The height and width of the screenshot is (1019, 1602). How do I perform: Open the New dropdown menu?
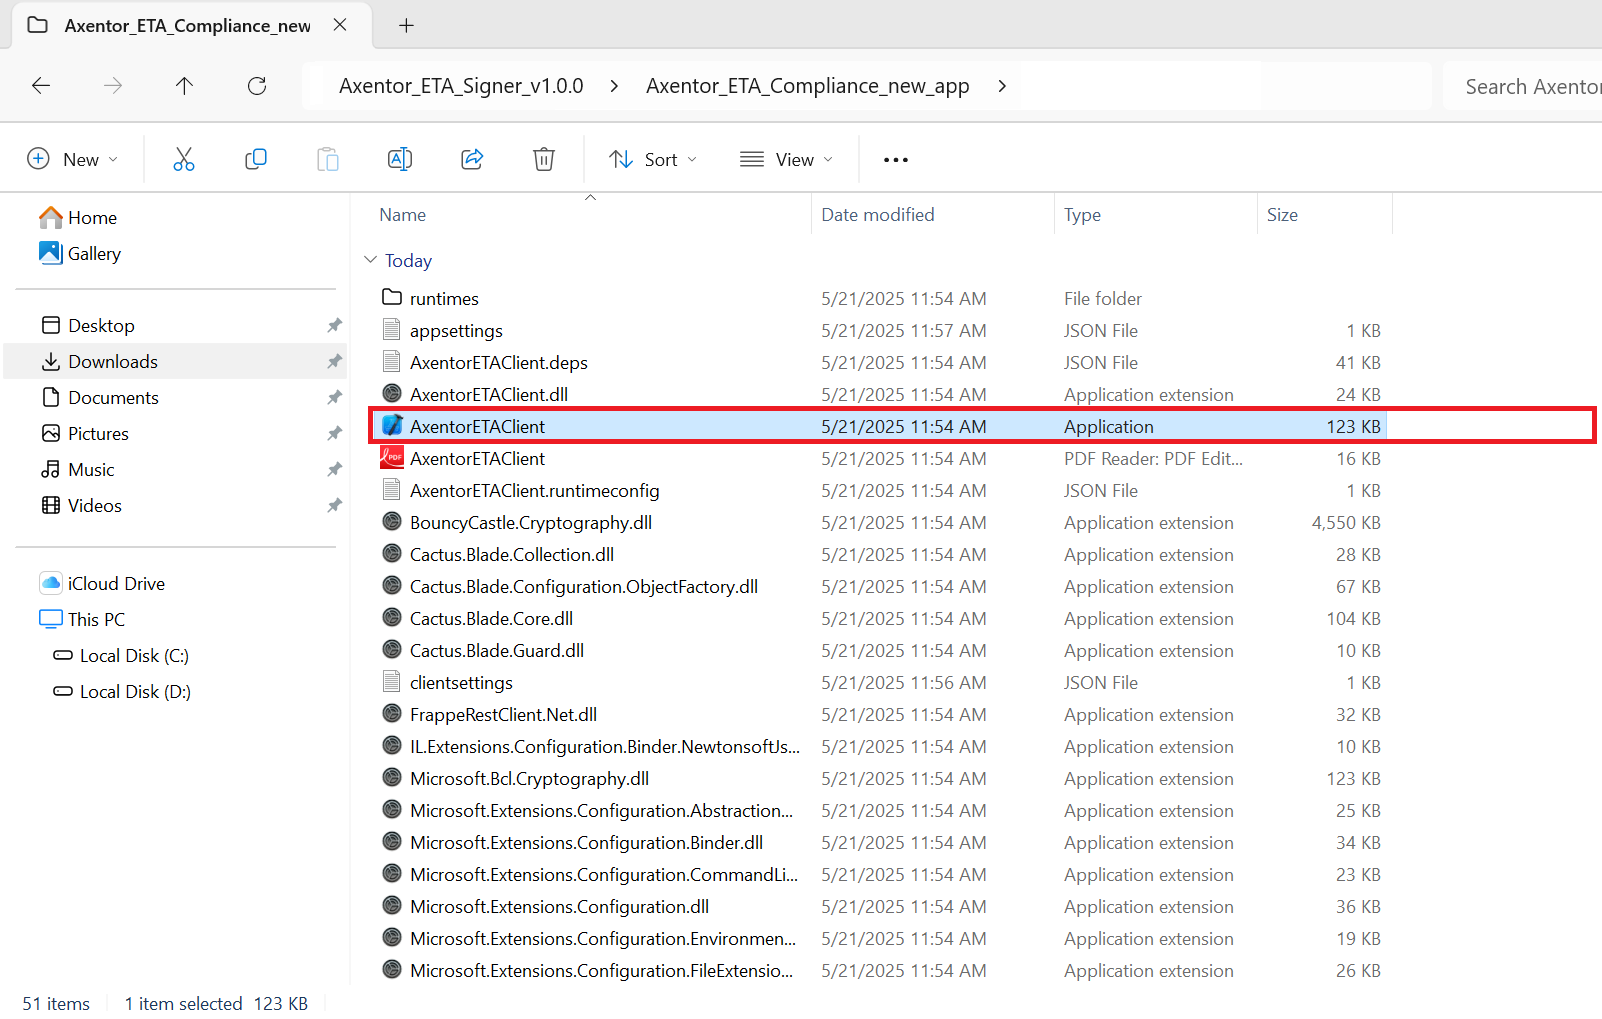[x=73, y=159]
